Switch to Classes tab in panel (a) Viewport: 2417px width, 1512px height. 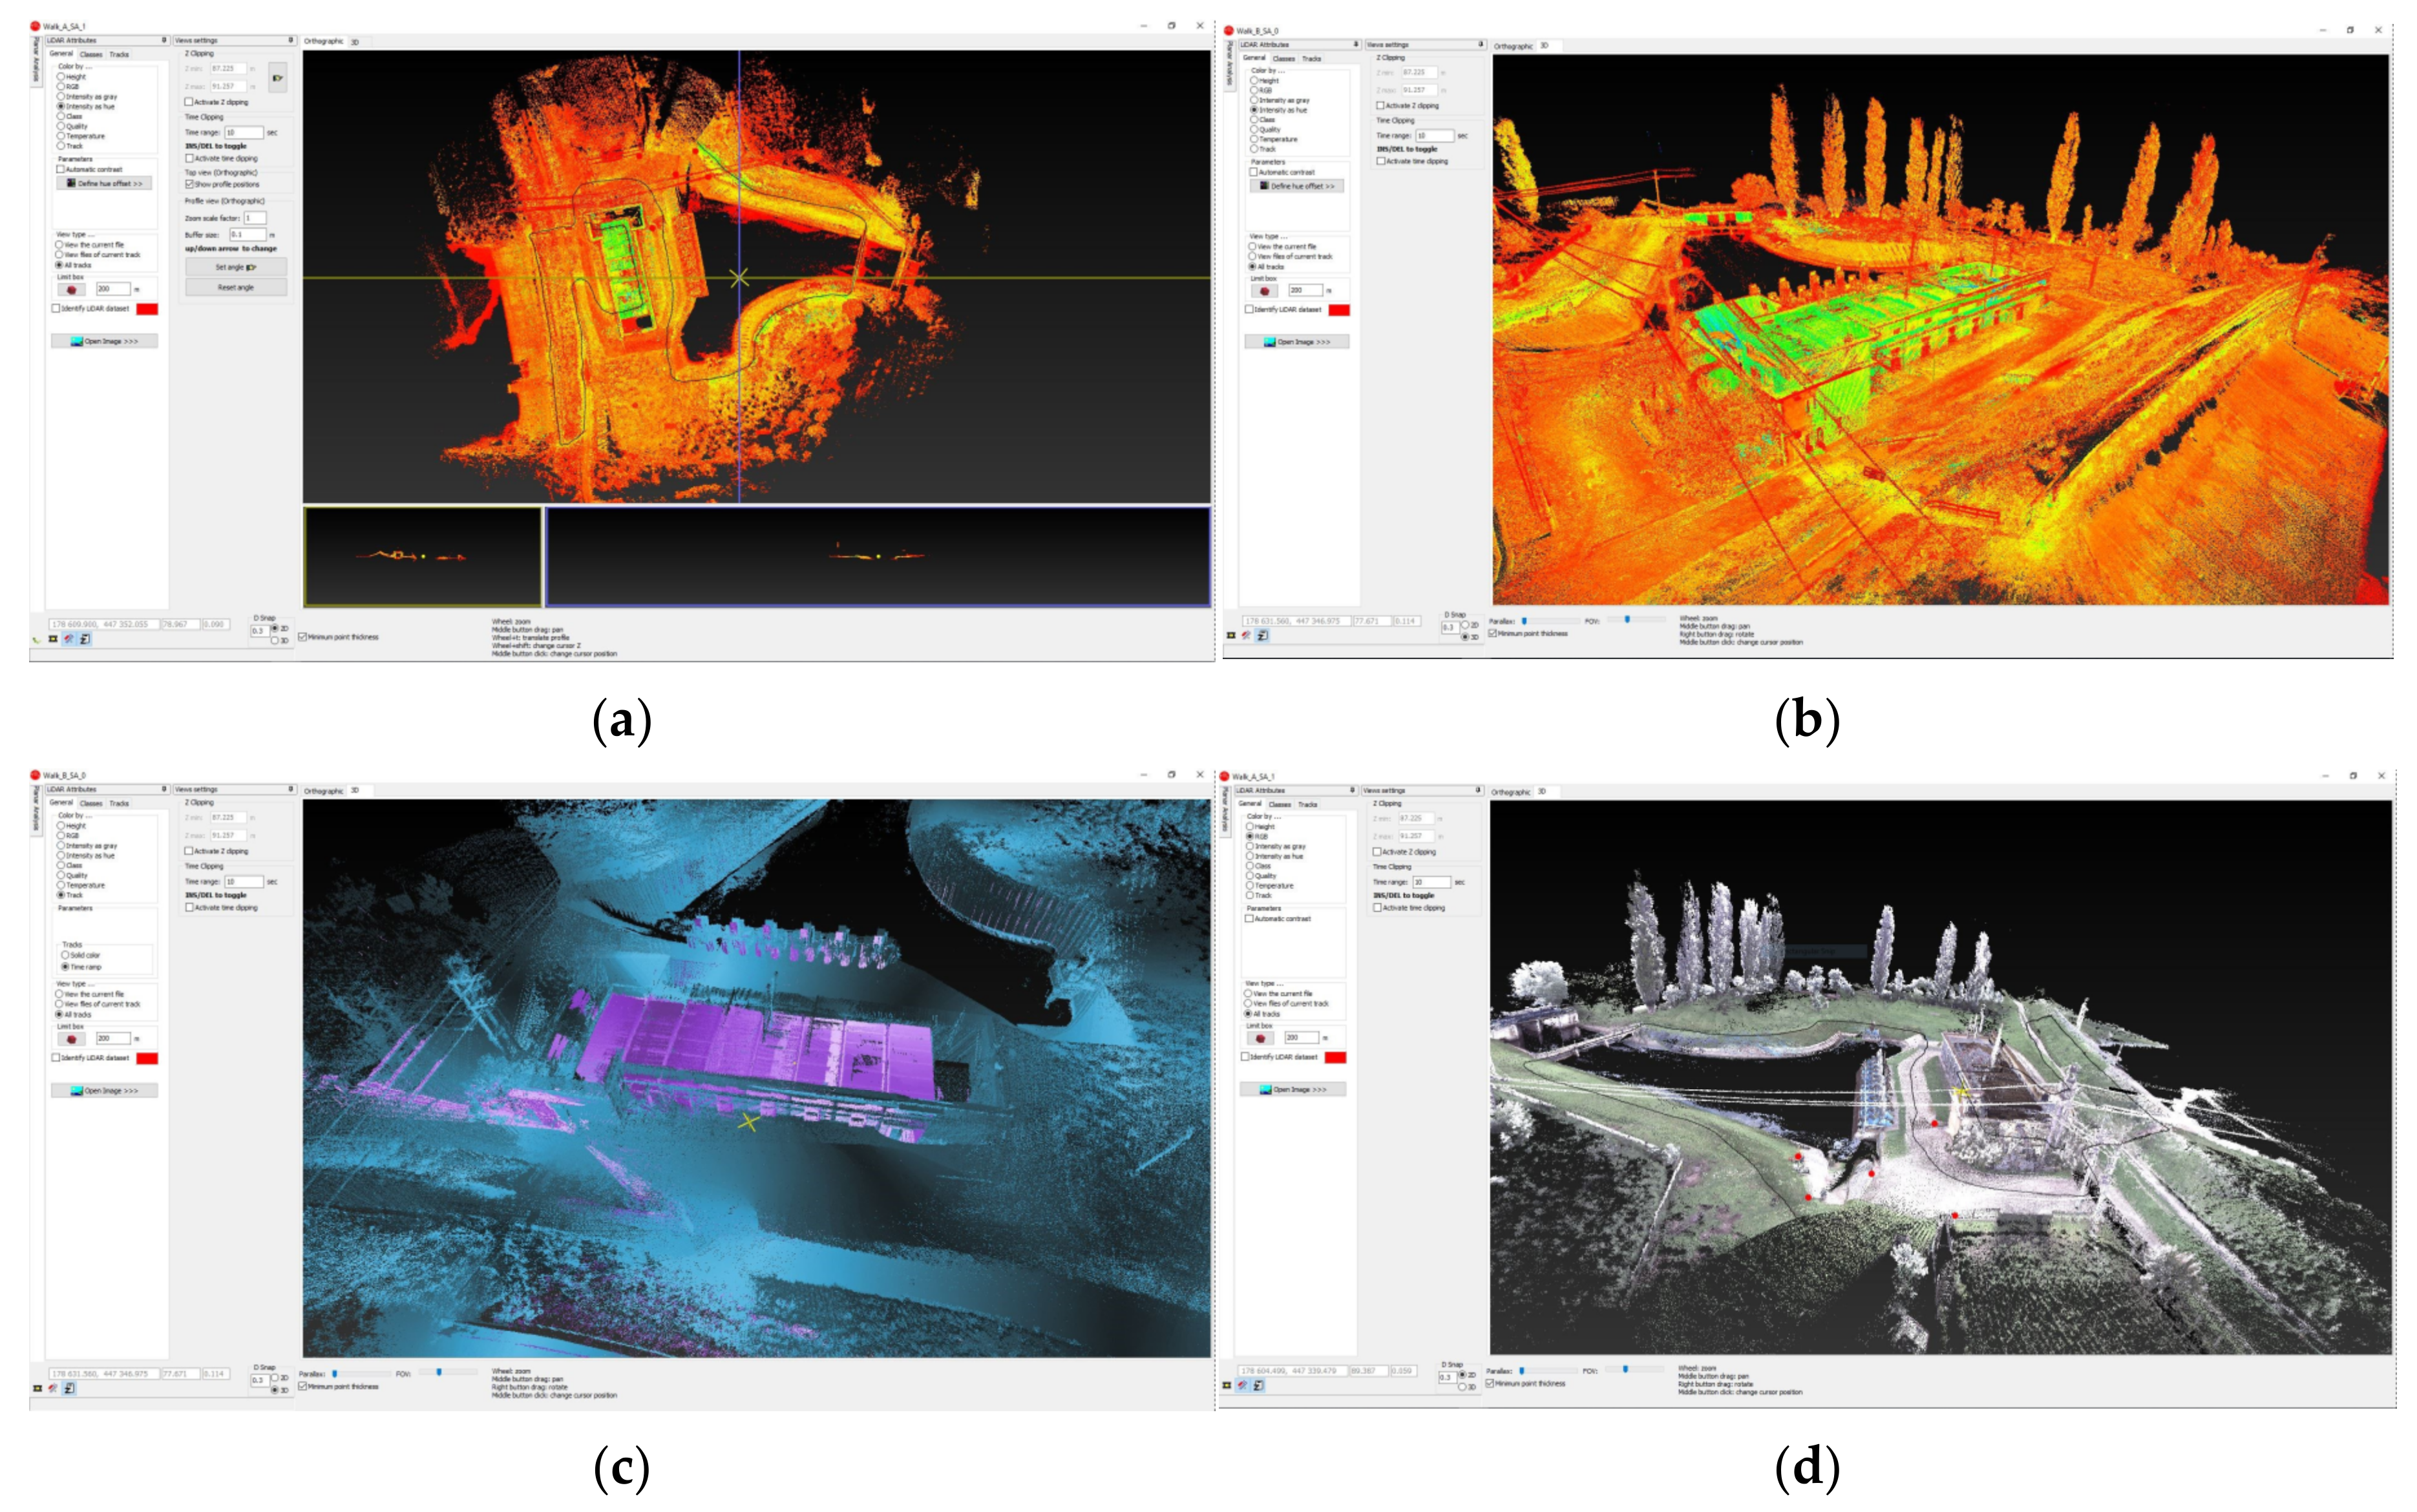91,54
